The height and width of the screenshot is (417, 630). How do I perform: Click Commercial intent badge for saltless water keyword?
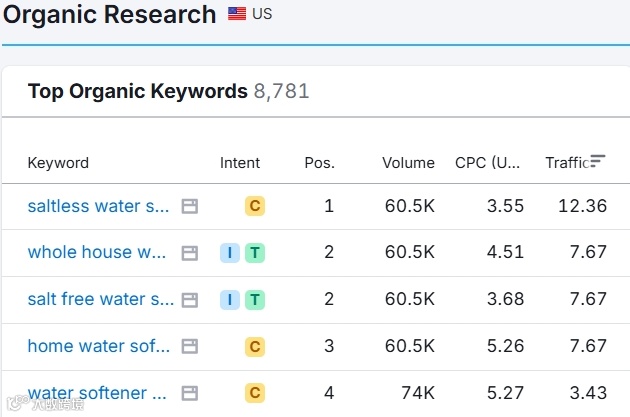255,207
